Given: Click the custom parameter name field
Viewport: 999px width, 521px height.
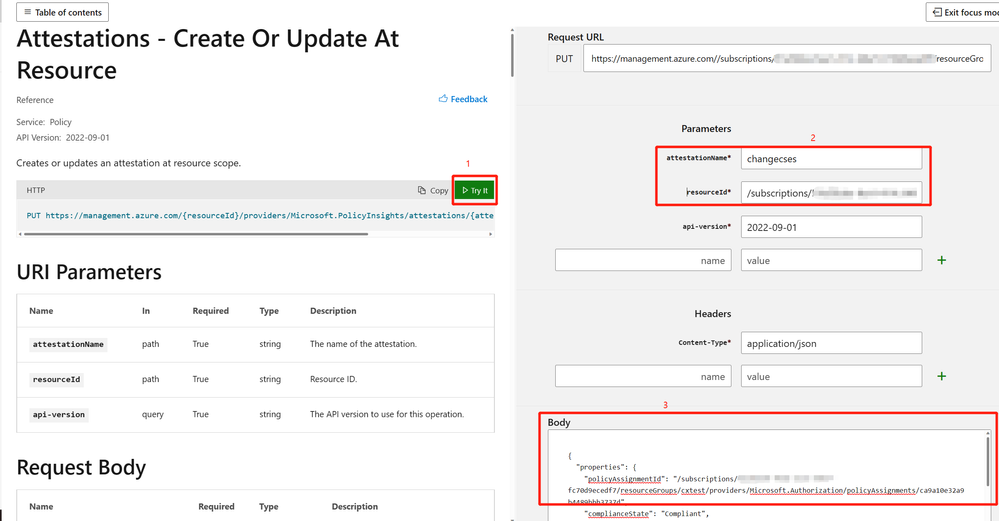Looking at the screenshot, I should pos(643,260).
